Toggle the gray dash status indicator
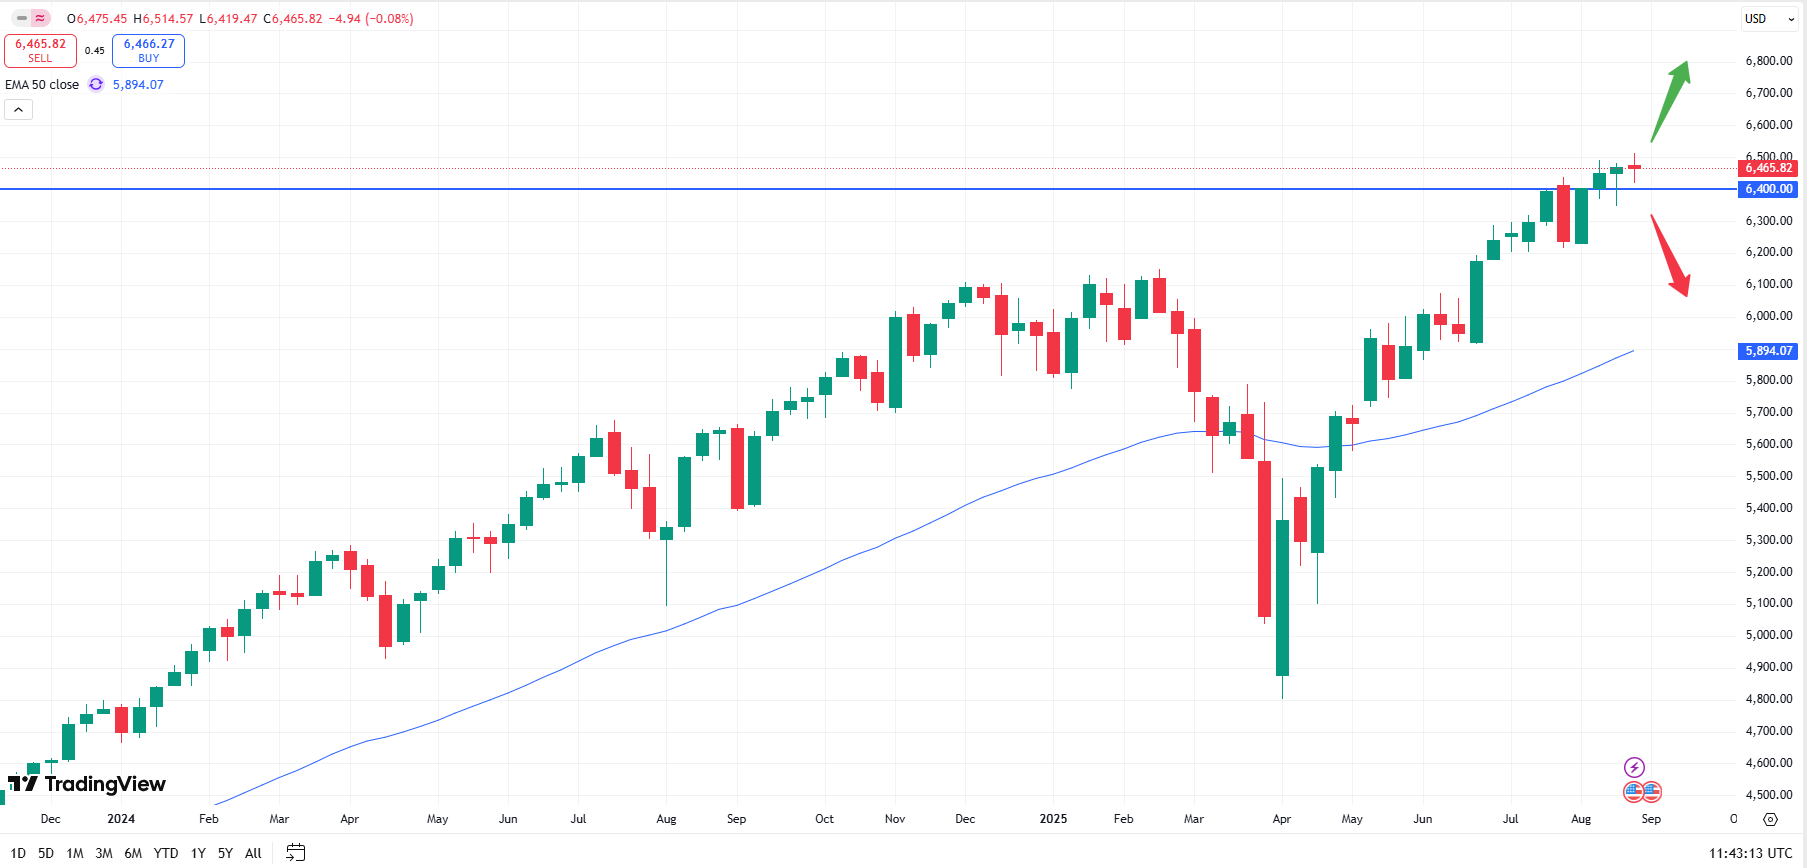The image size is (1807, 868). (x=21, y=18)
